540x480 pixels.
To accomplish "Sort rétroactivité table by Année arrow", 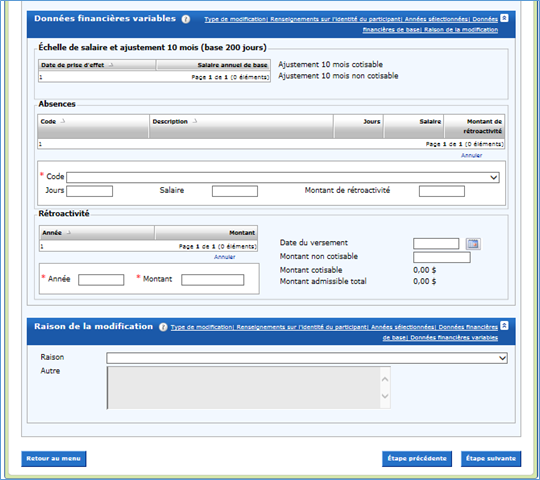I will [69, 233].
